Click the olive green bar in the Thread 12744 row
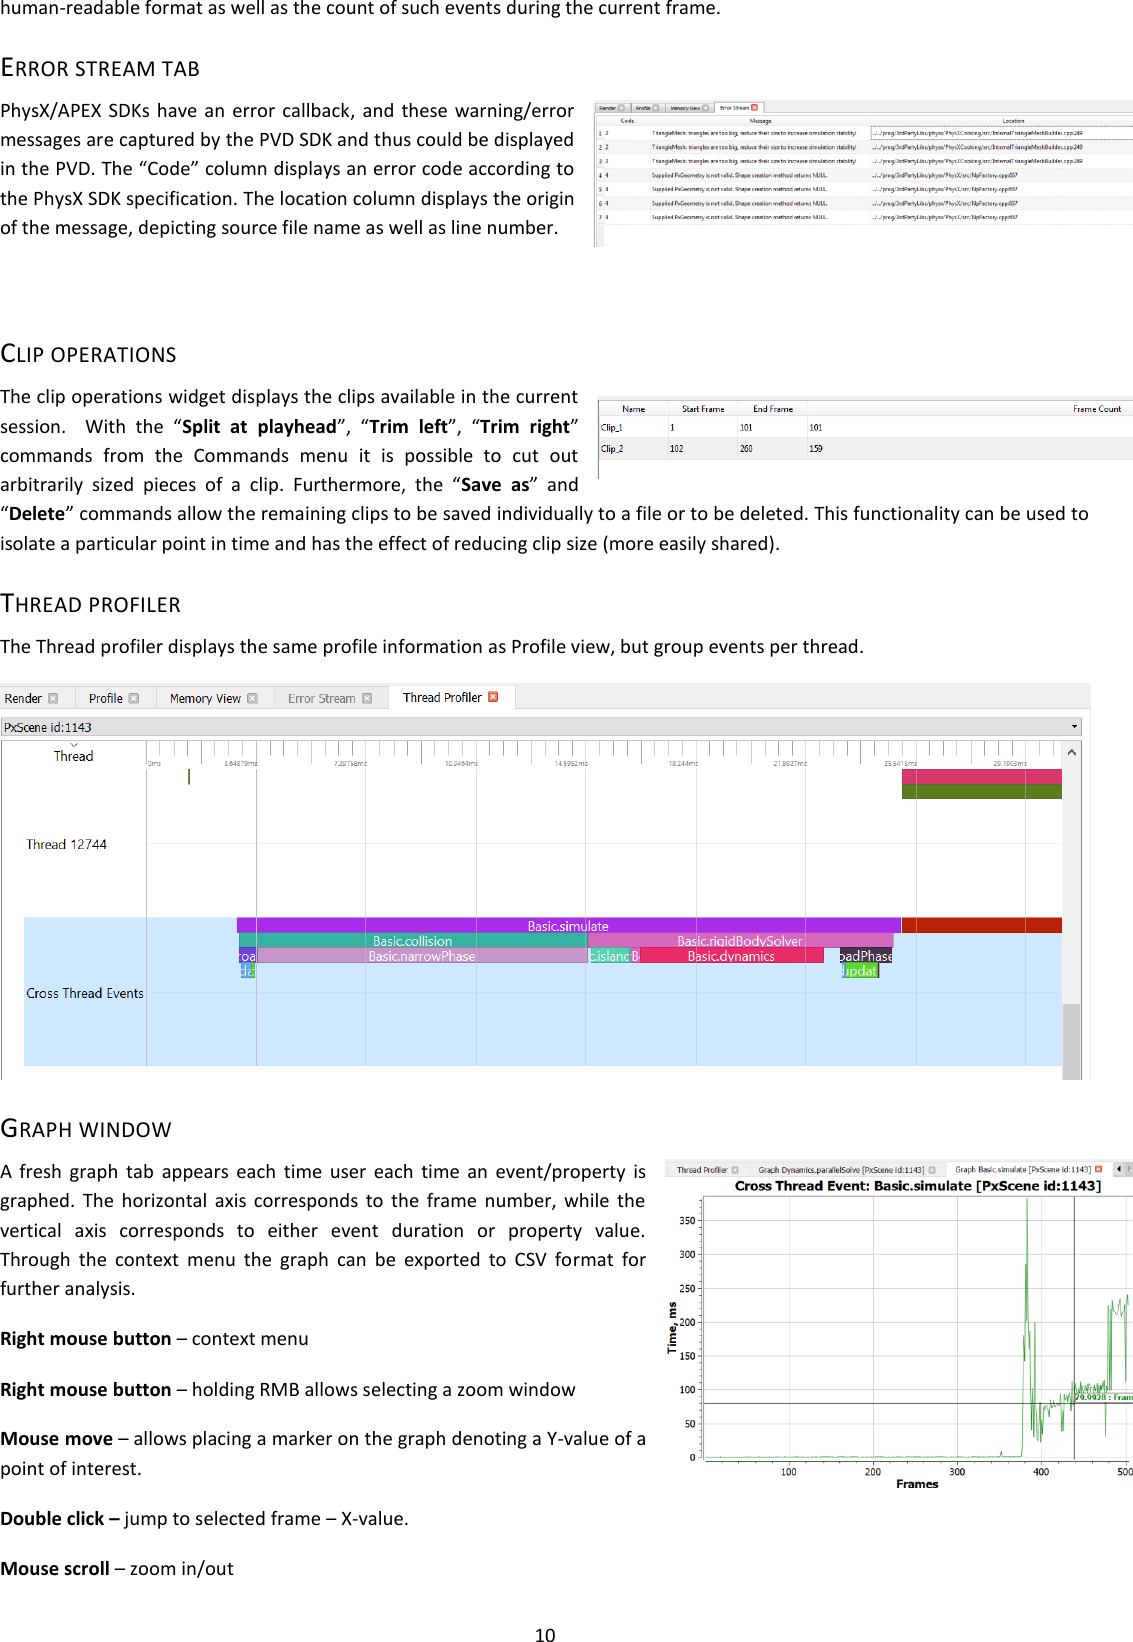The height and width of the screenshot is (1642, 1133). point(981,792)
